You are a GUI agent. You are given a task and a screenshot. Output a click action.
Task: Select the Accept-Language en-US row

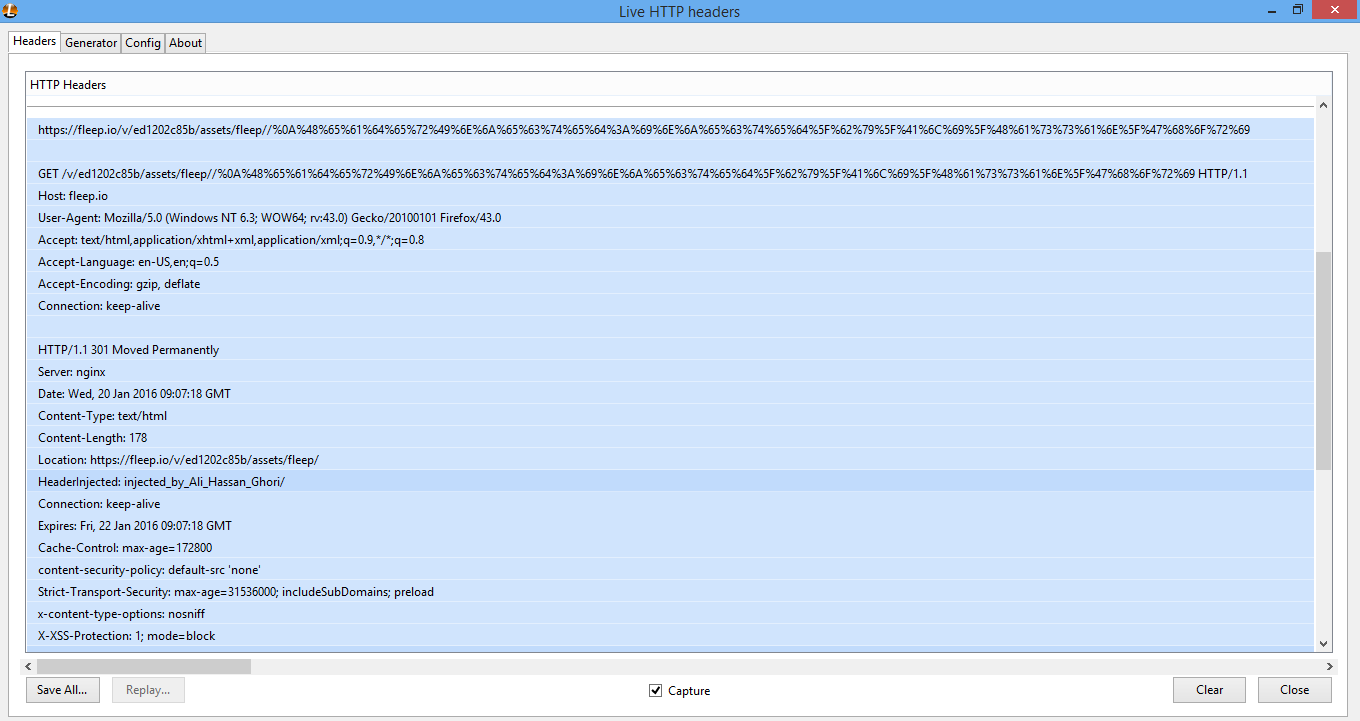671,261
